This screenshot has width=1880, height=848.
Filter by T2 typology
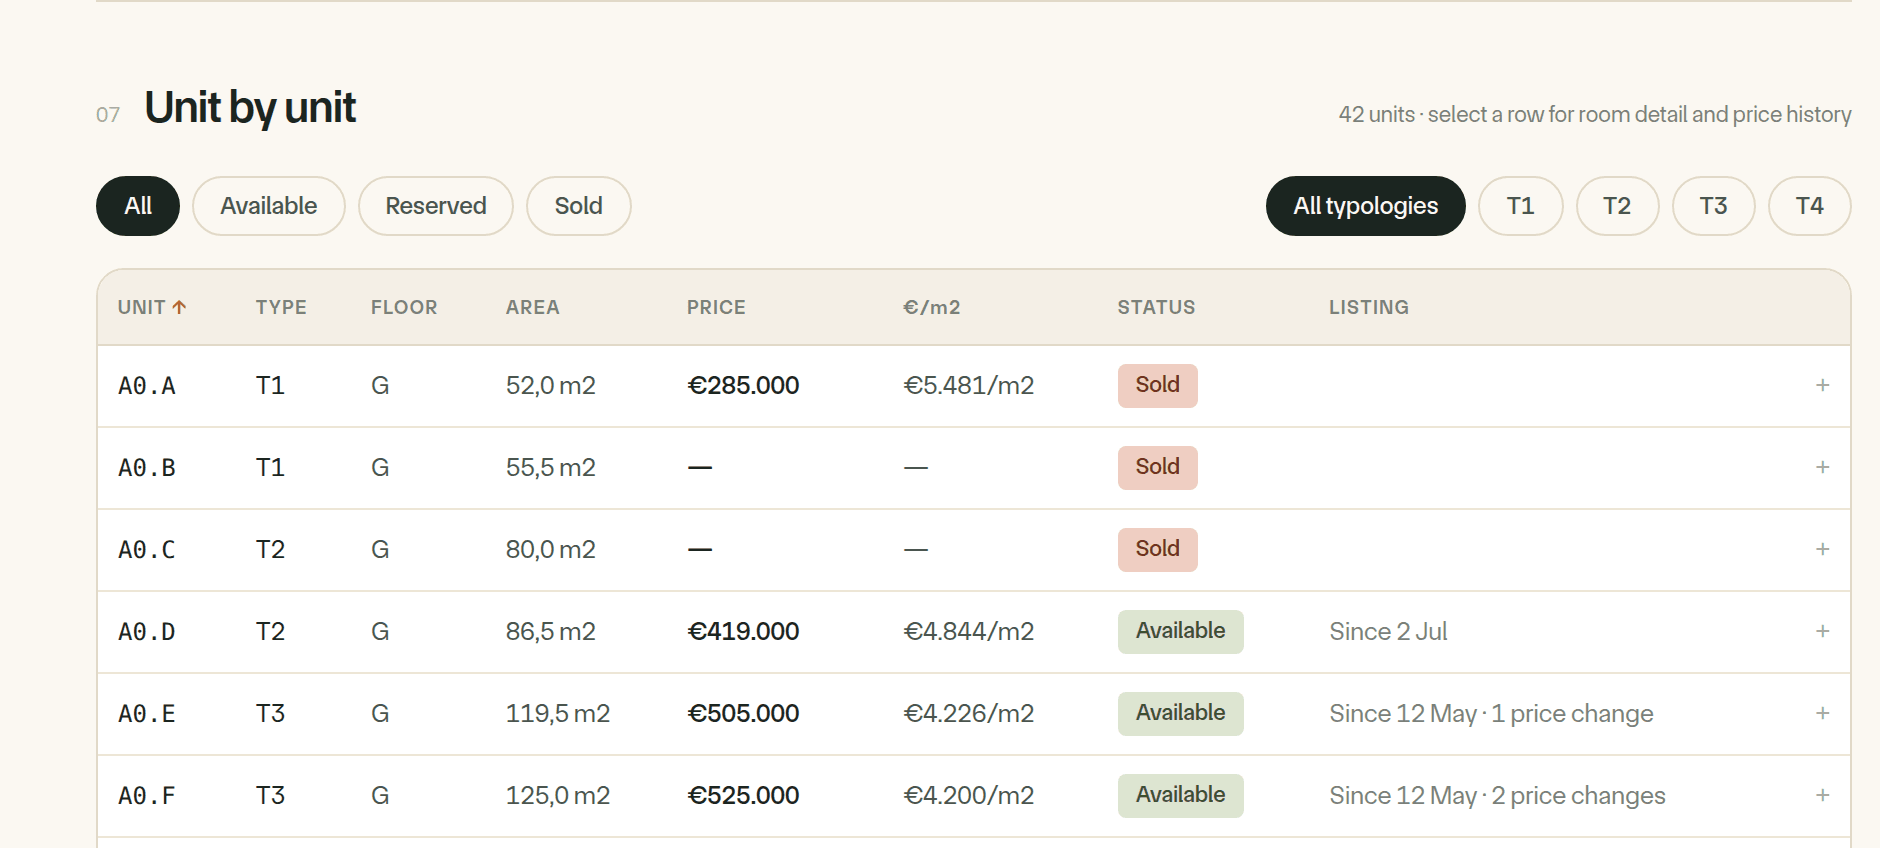(x=1617, y=206)
